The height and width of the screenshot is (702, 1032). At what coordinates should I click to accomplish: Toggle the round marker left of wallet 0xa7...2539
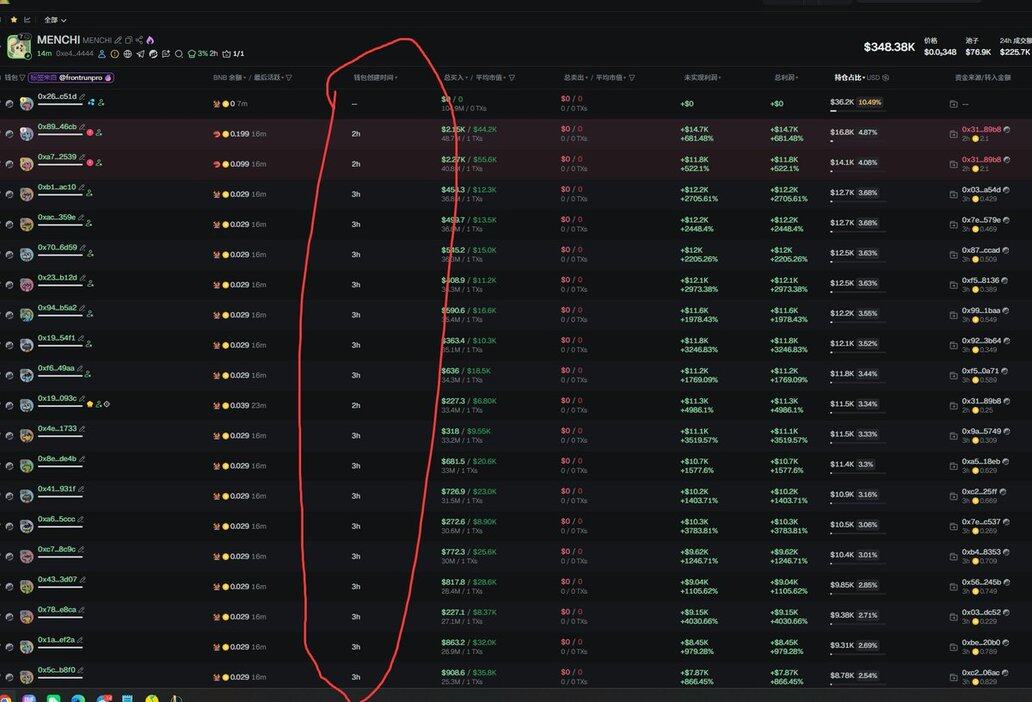pos(10,164)
